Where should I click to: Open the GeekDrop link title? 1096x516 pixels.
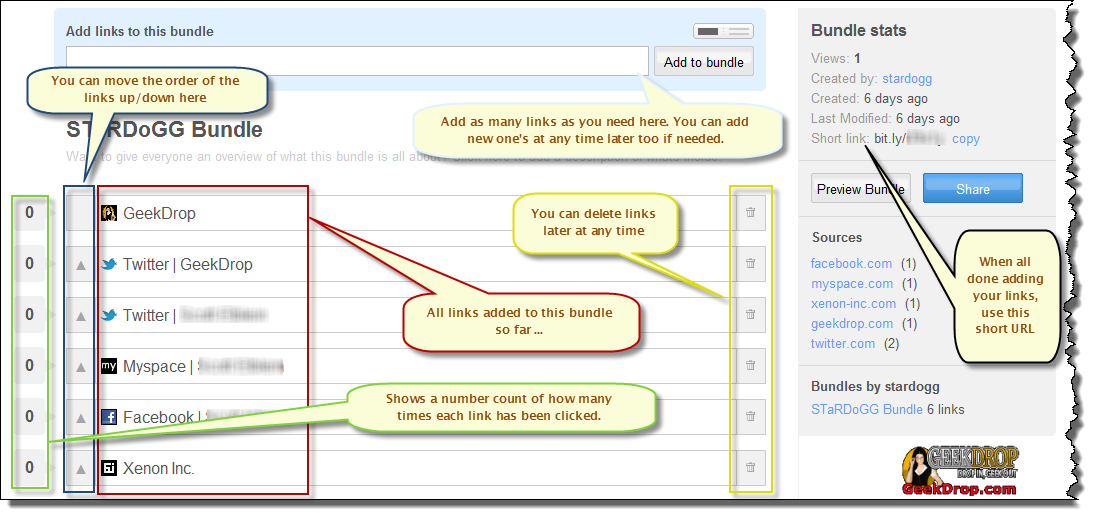pos(159,213)
